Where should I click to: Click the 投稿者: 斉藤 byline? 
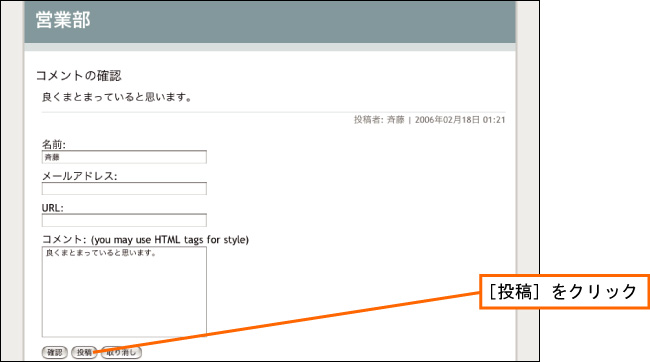tap(379, 120)
